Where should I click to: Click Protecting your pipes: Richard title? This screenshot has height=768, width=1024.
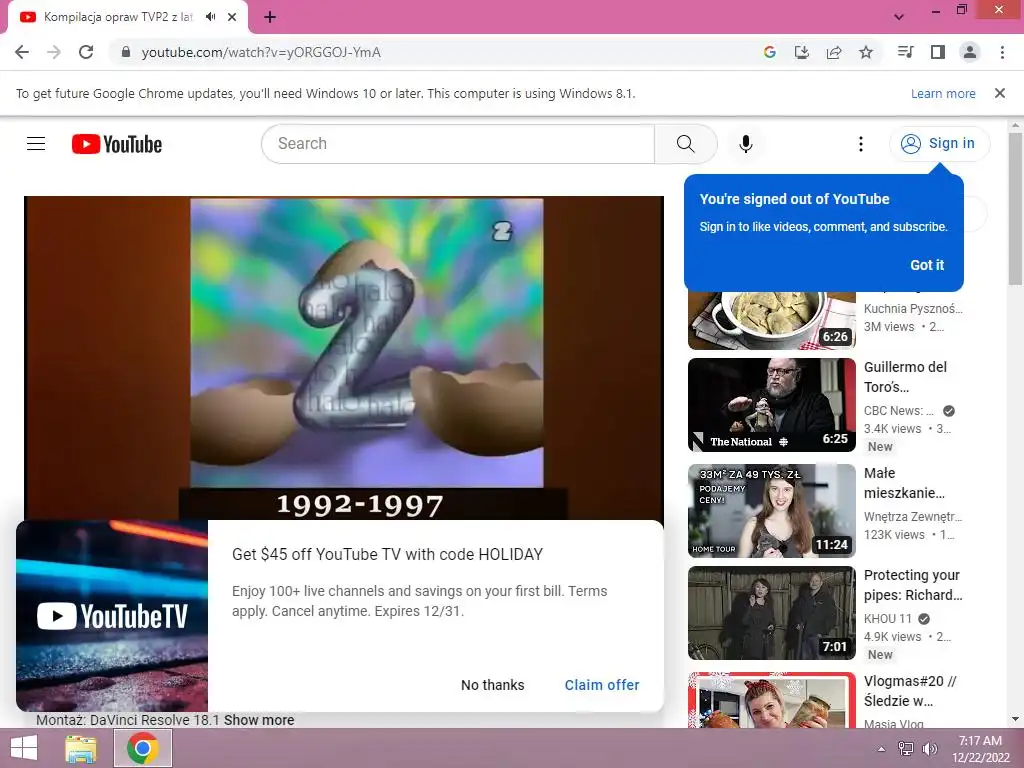pyautogui.click(x=912, y=584)
